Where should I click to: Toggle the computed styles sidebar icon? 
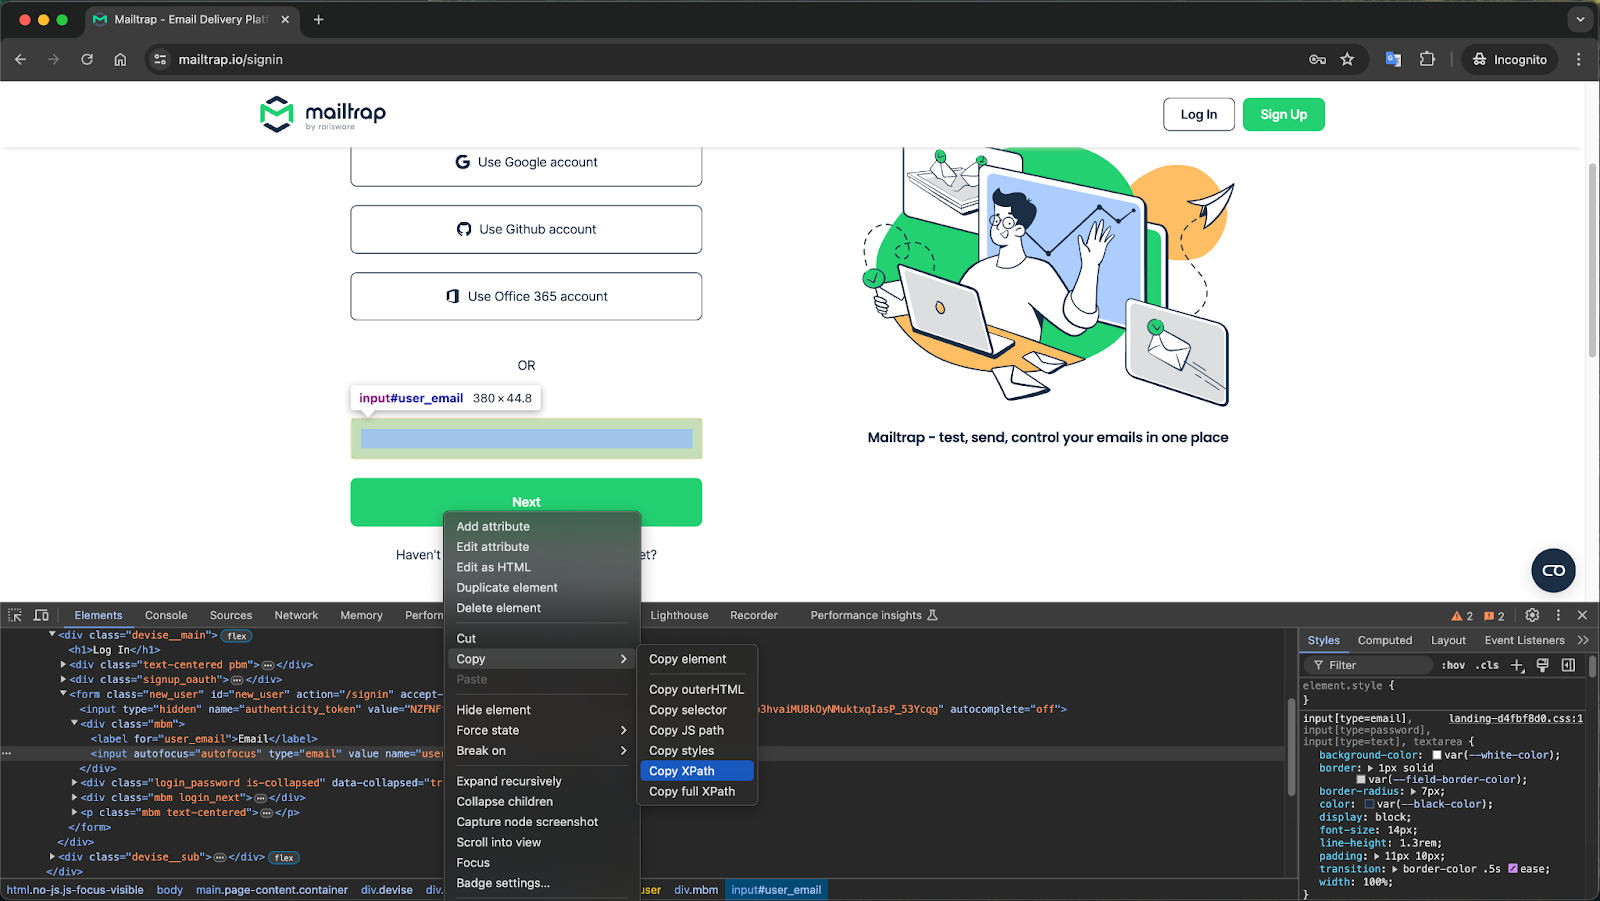[1568, 665]
